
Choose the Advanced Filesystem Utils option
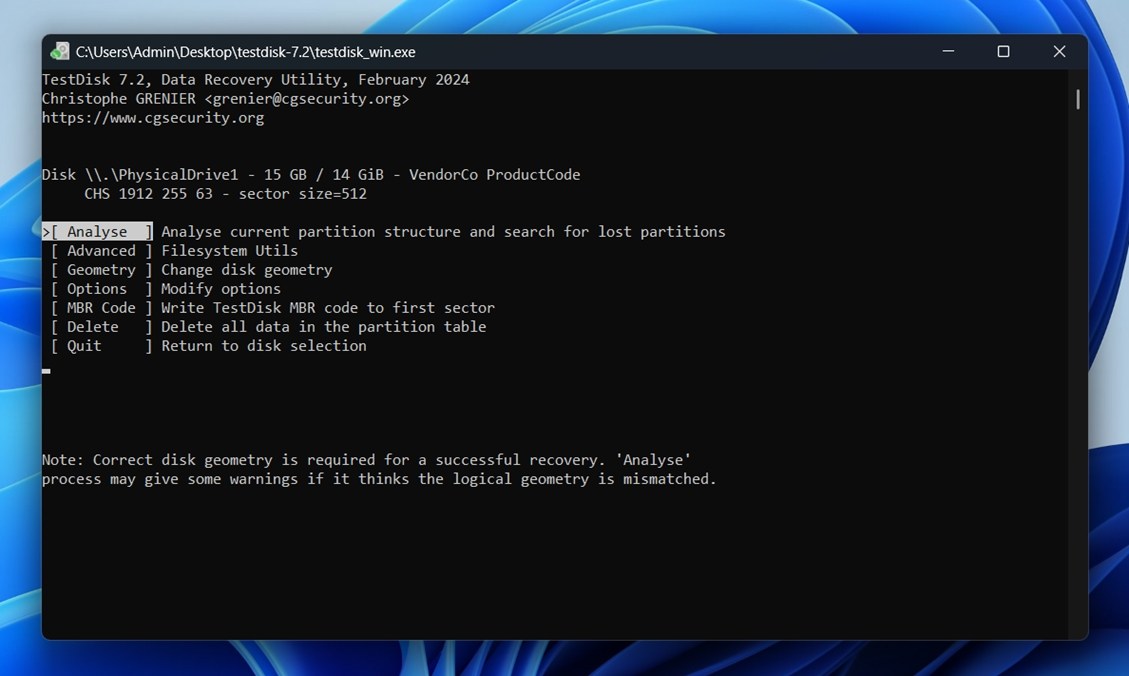tap(101, 251)
